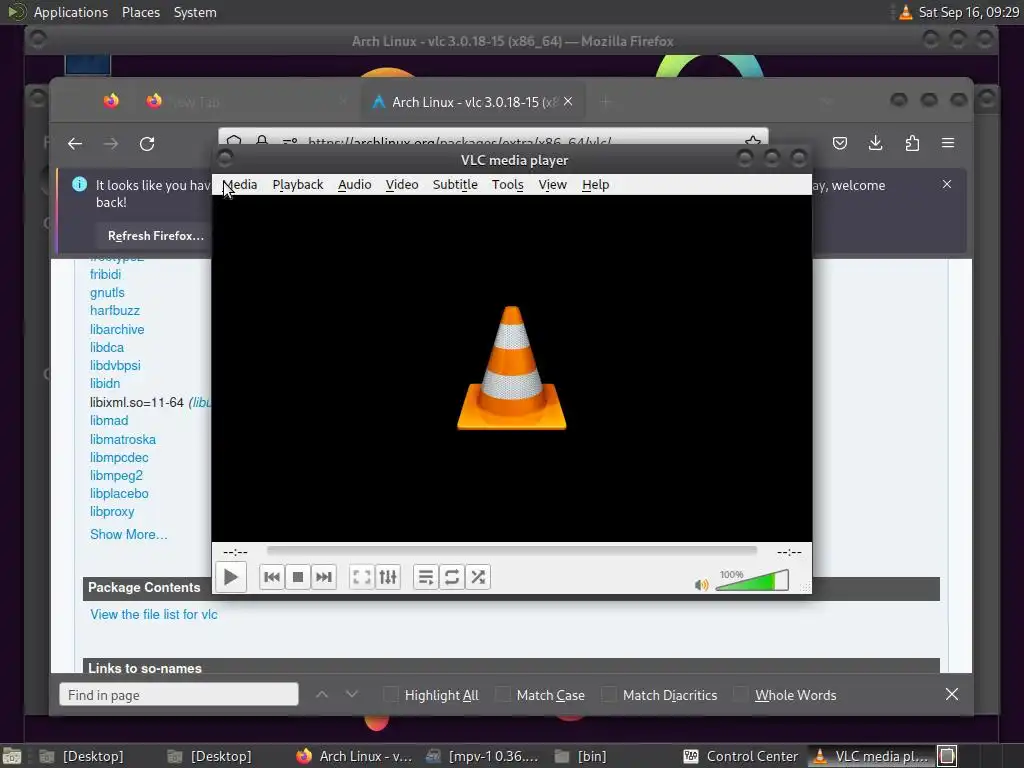Expand dependencies with Show More
This screenshot has height=768, width=1024.
[129, 534]
